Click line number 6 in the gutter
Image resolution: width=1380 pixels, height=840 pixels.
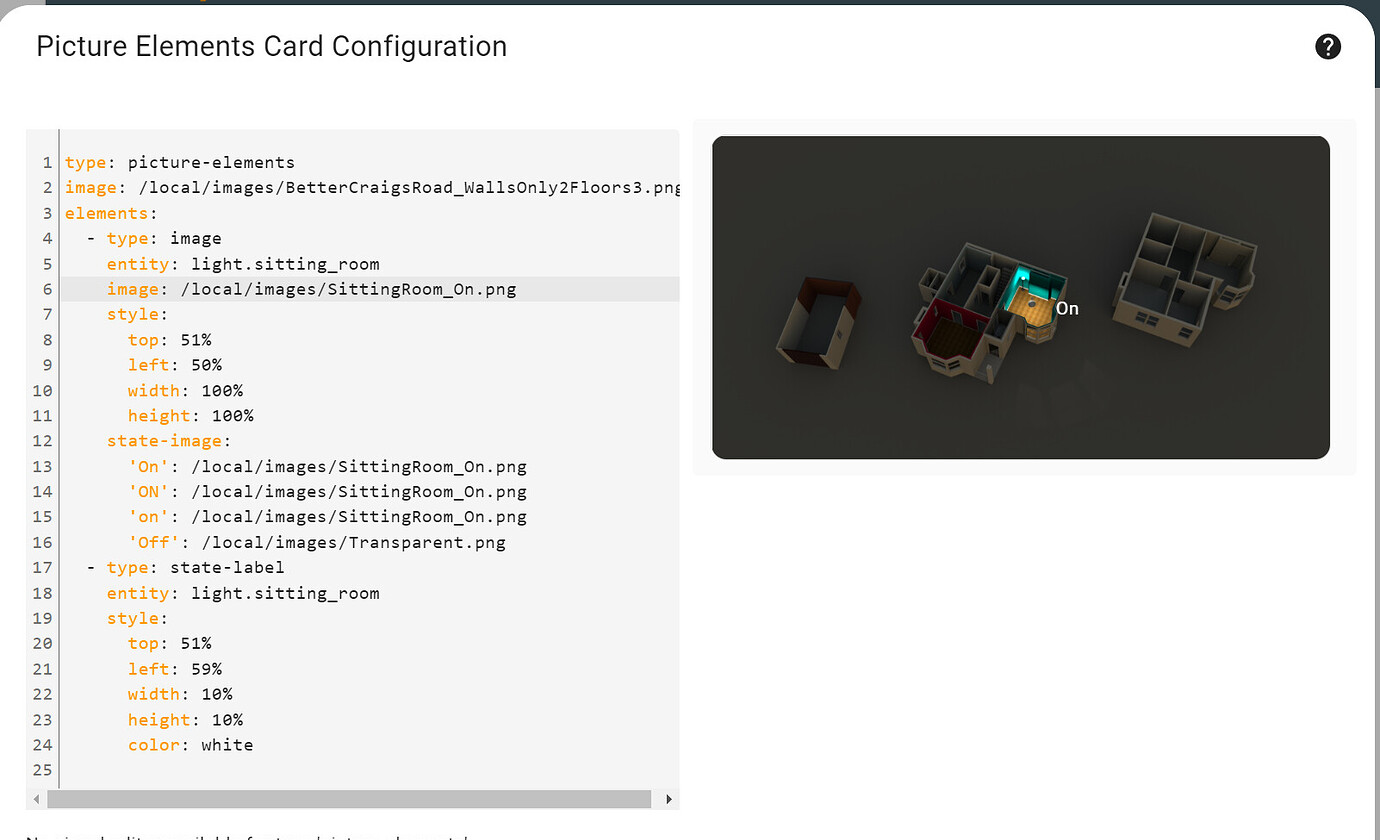(x=46, y=288)
